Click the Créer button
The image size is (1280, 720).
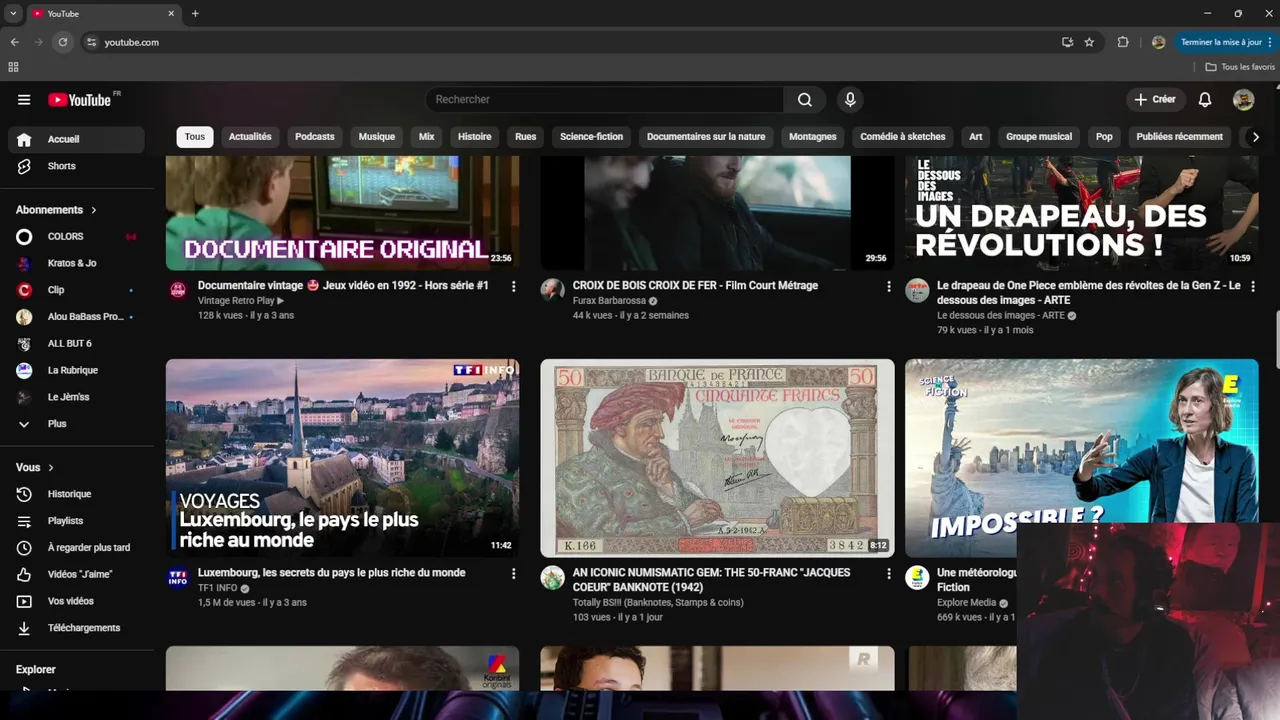1155,100
